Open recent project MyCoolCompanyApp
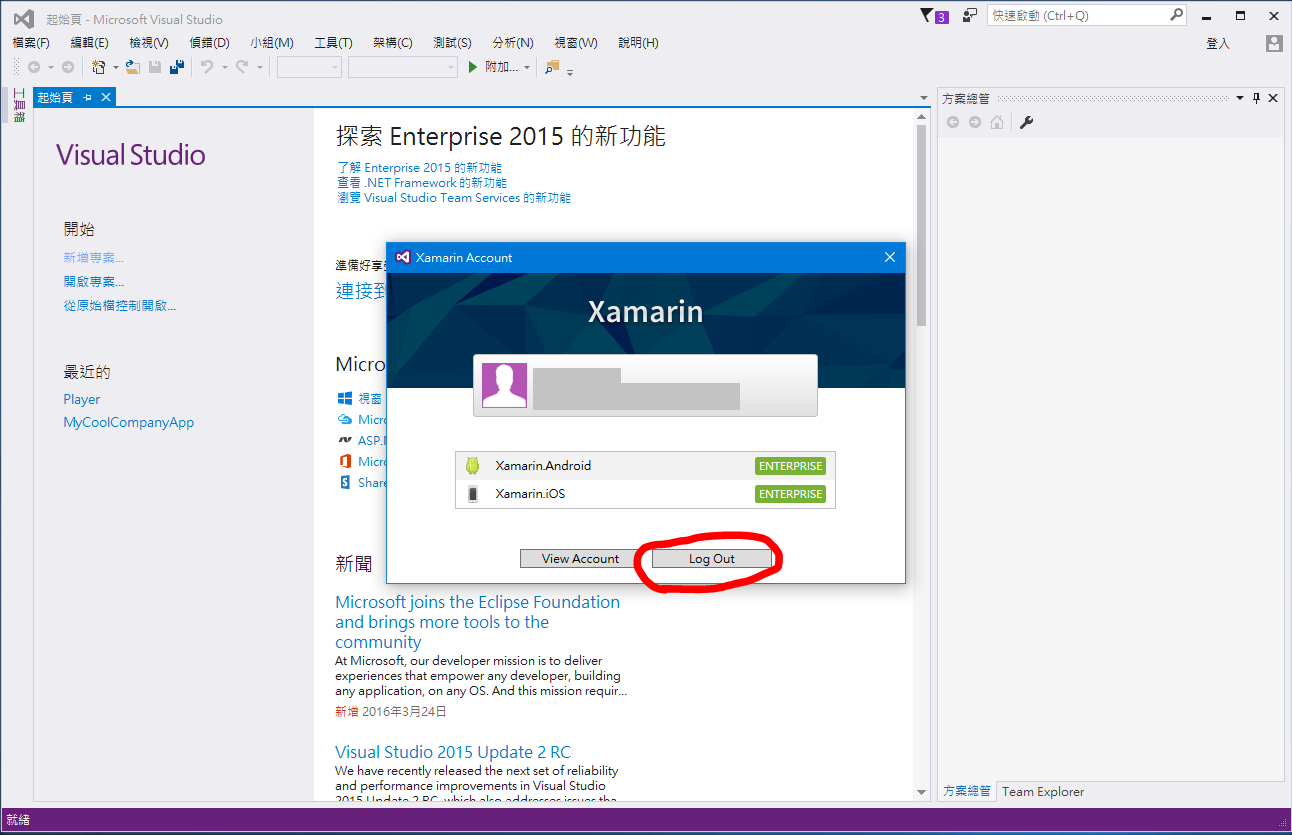Image resolution: width=1292 pixels, height=835 pixels. click(x=129, y=422)
